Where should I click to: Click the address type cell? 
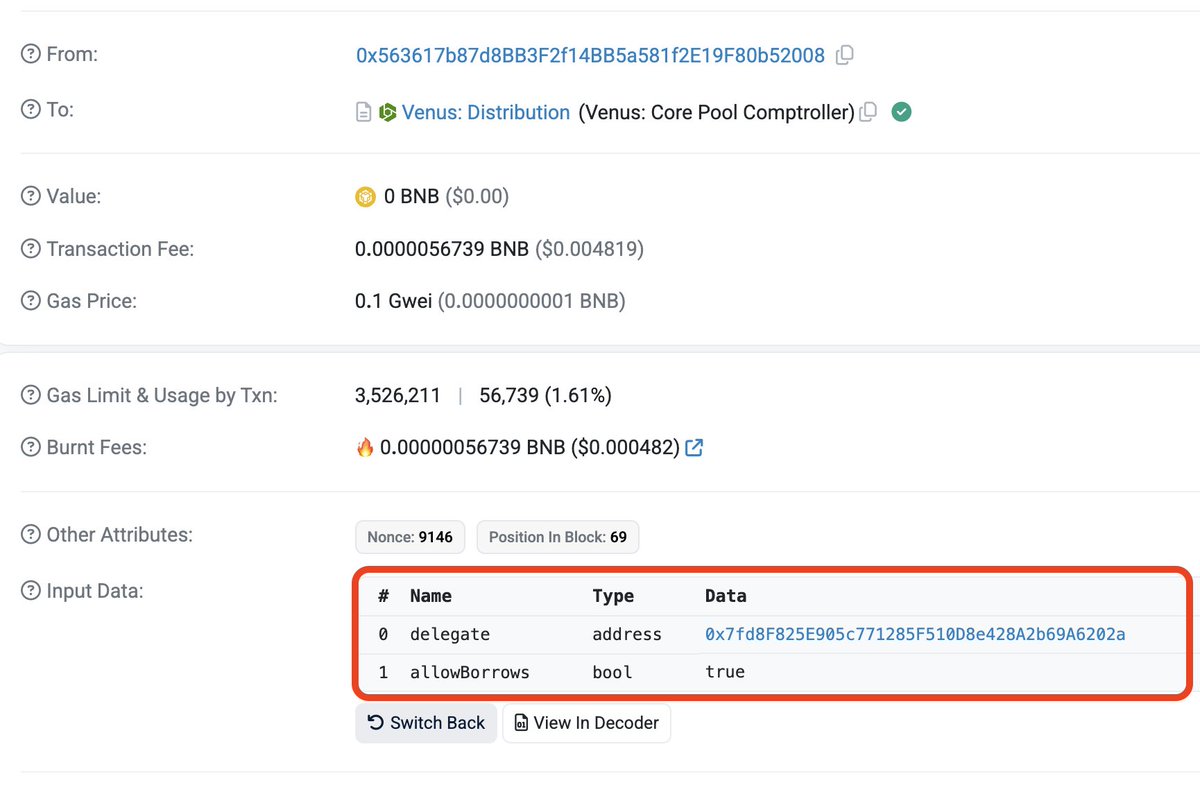pyautogui.click(x=627, y=634)
